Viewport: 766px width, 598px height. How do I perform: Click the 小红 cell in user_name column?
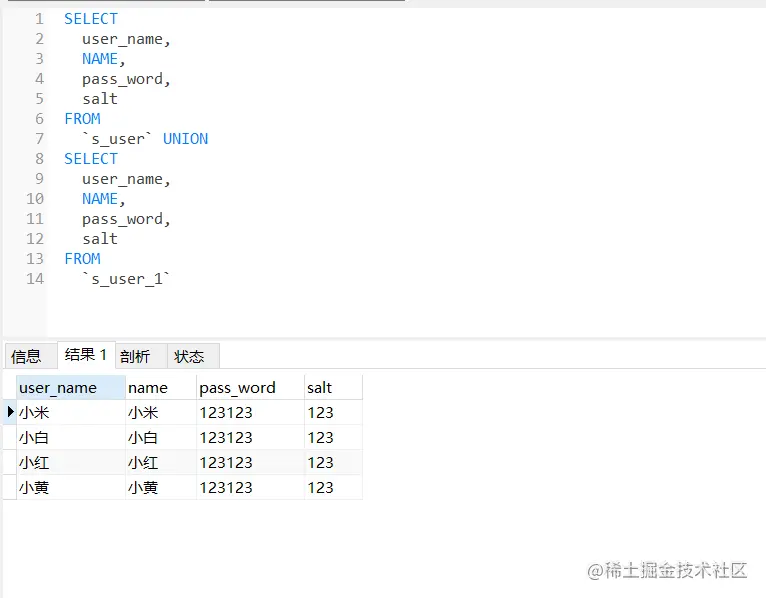[34, 463]
